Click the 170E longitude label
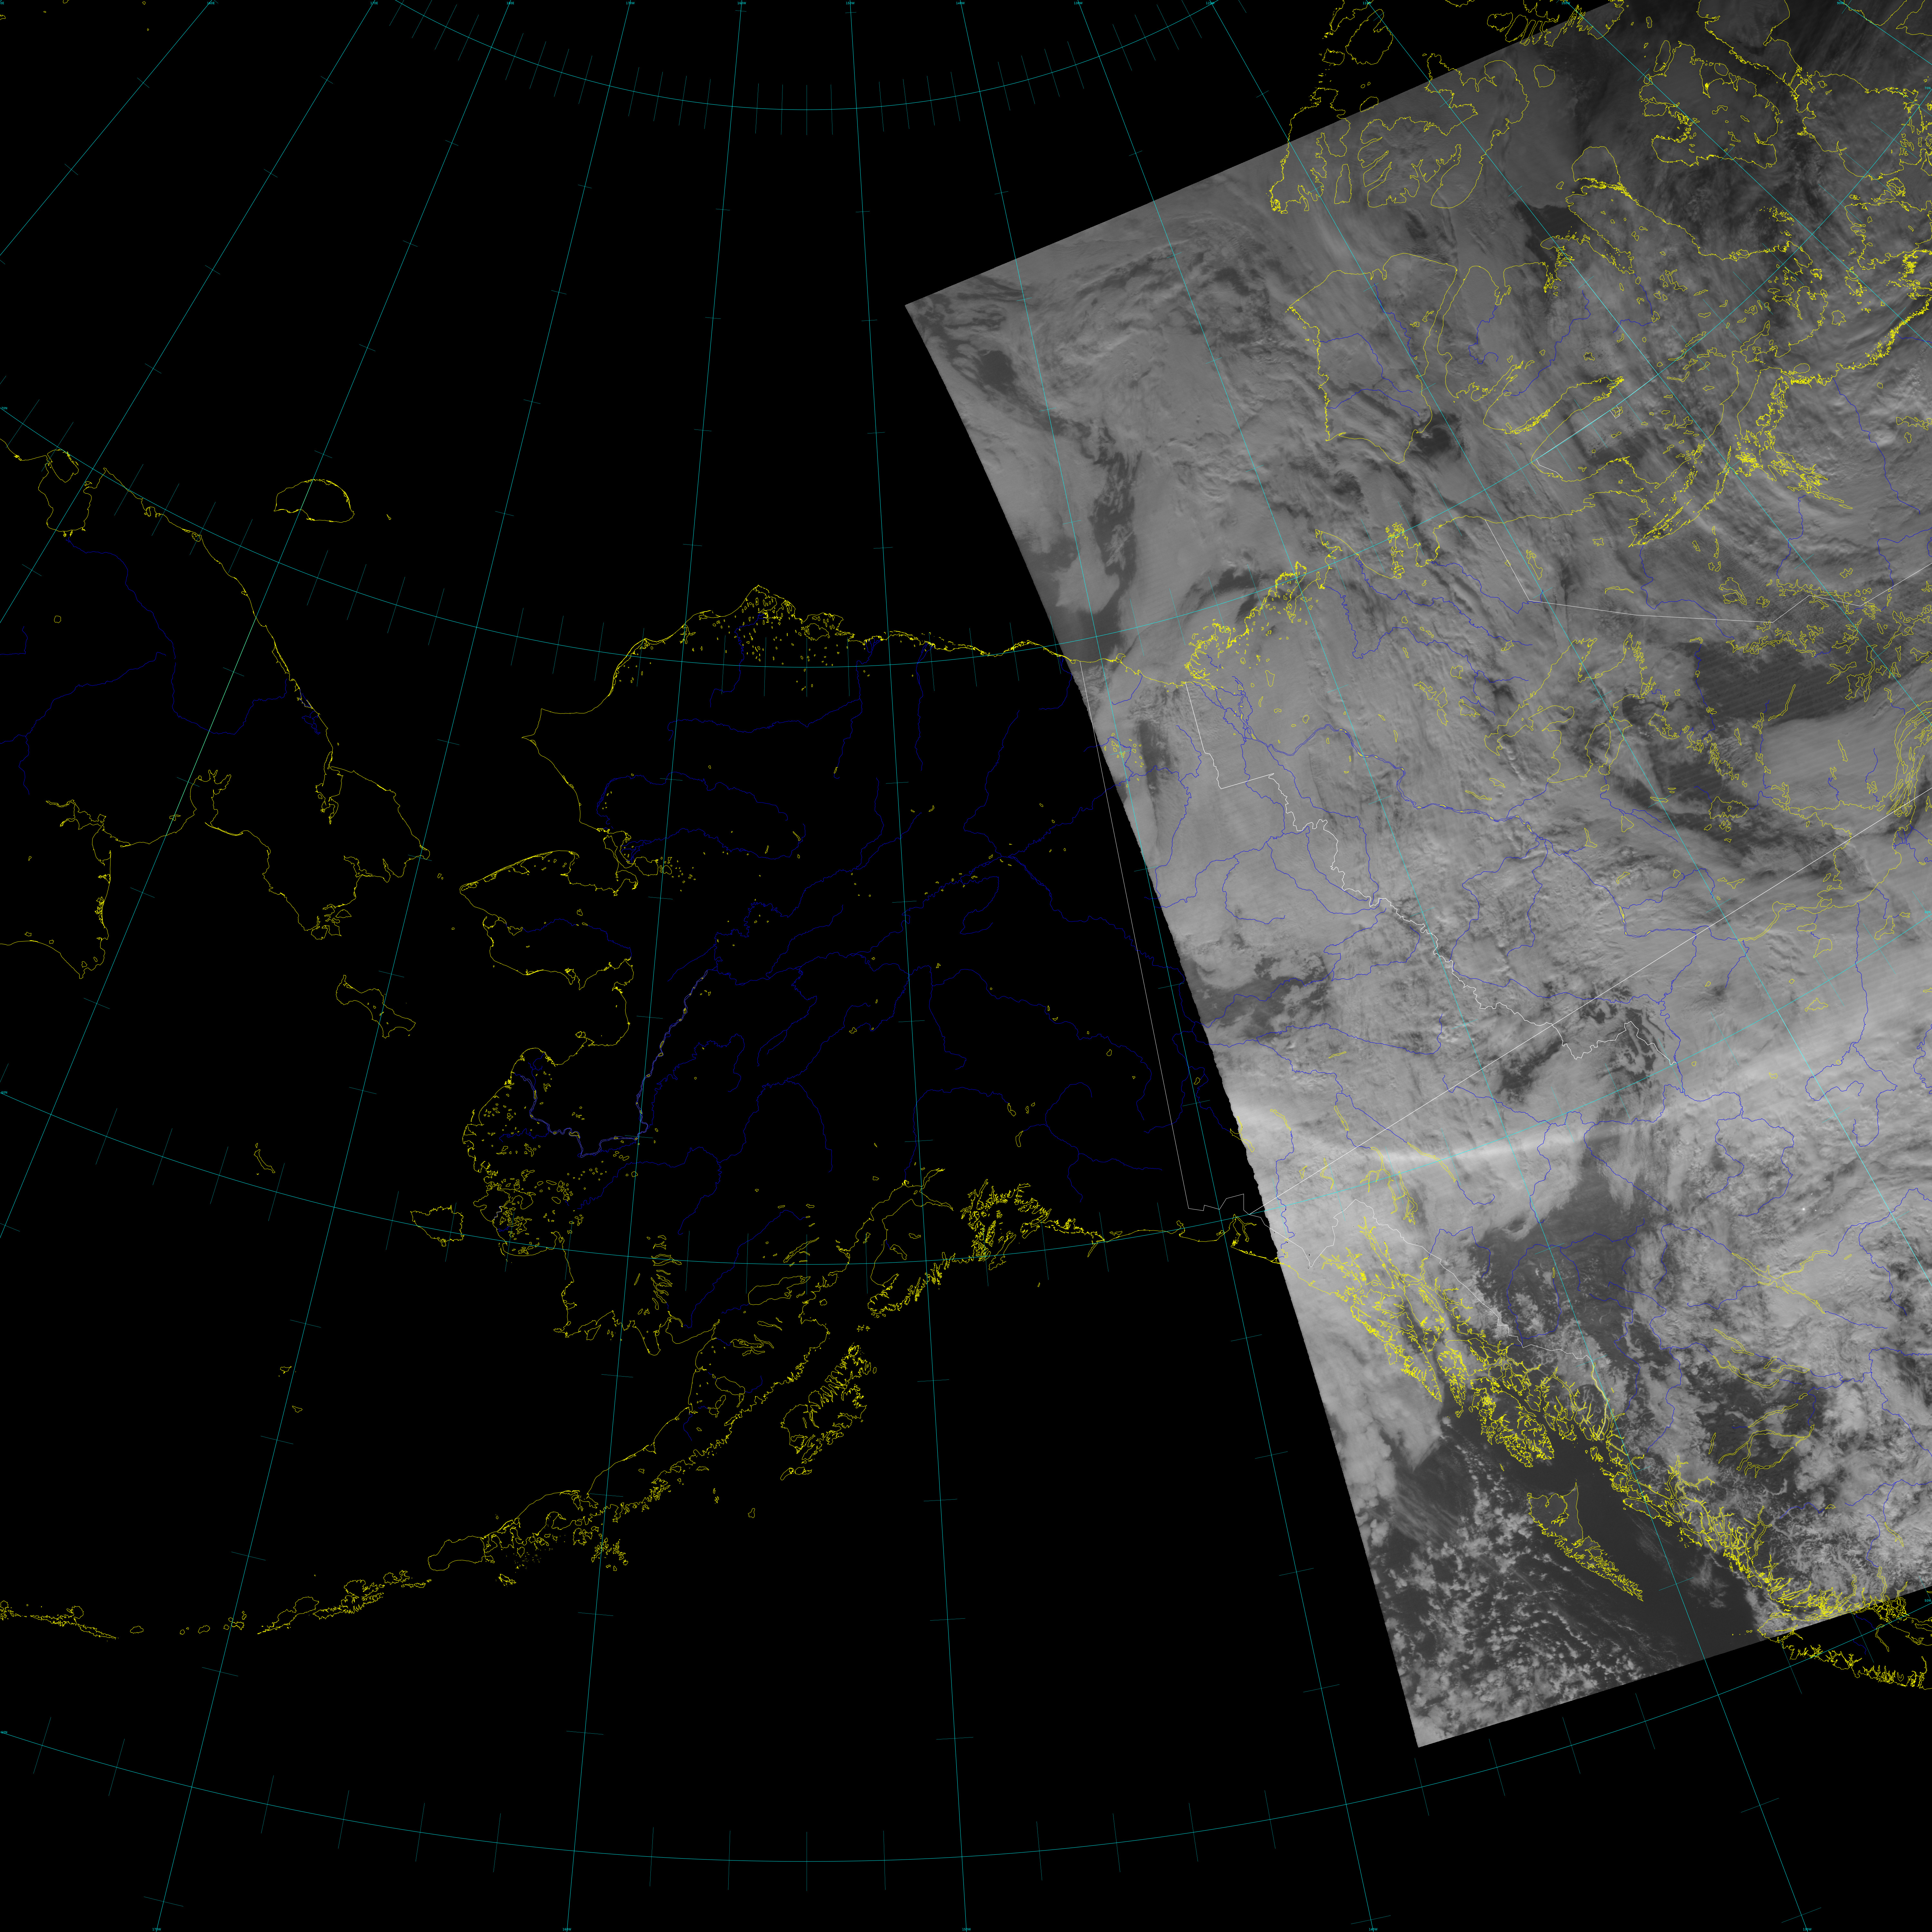Viewport: 1932px width, 1932px height. click(x=374, y=3)
